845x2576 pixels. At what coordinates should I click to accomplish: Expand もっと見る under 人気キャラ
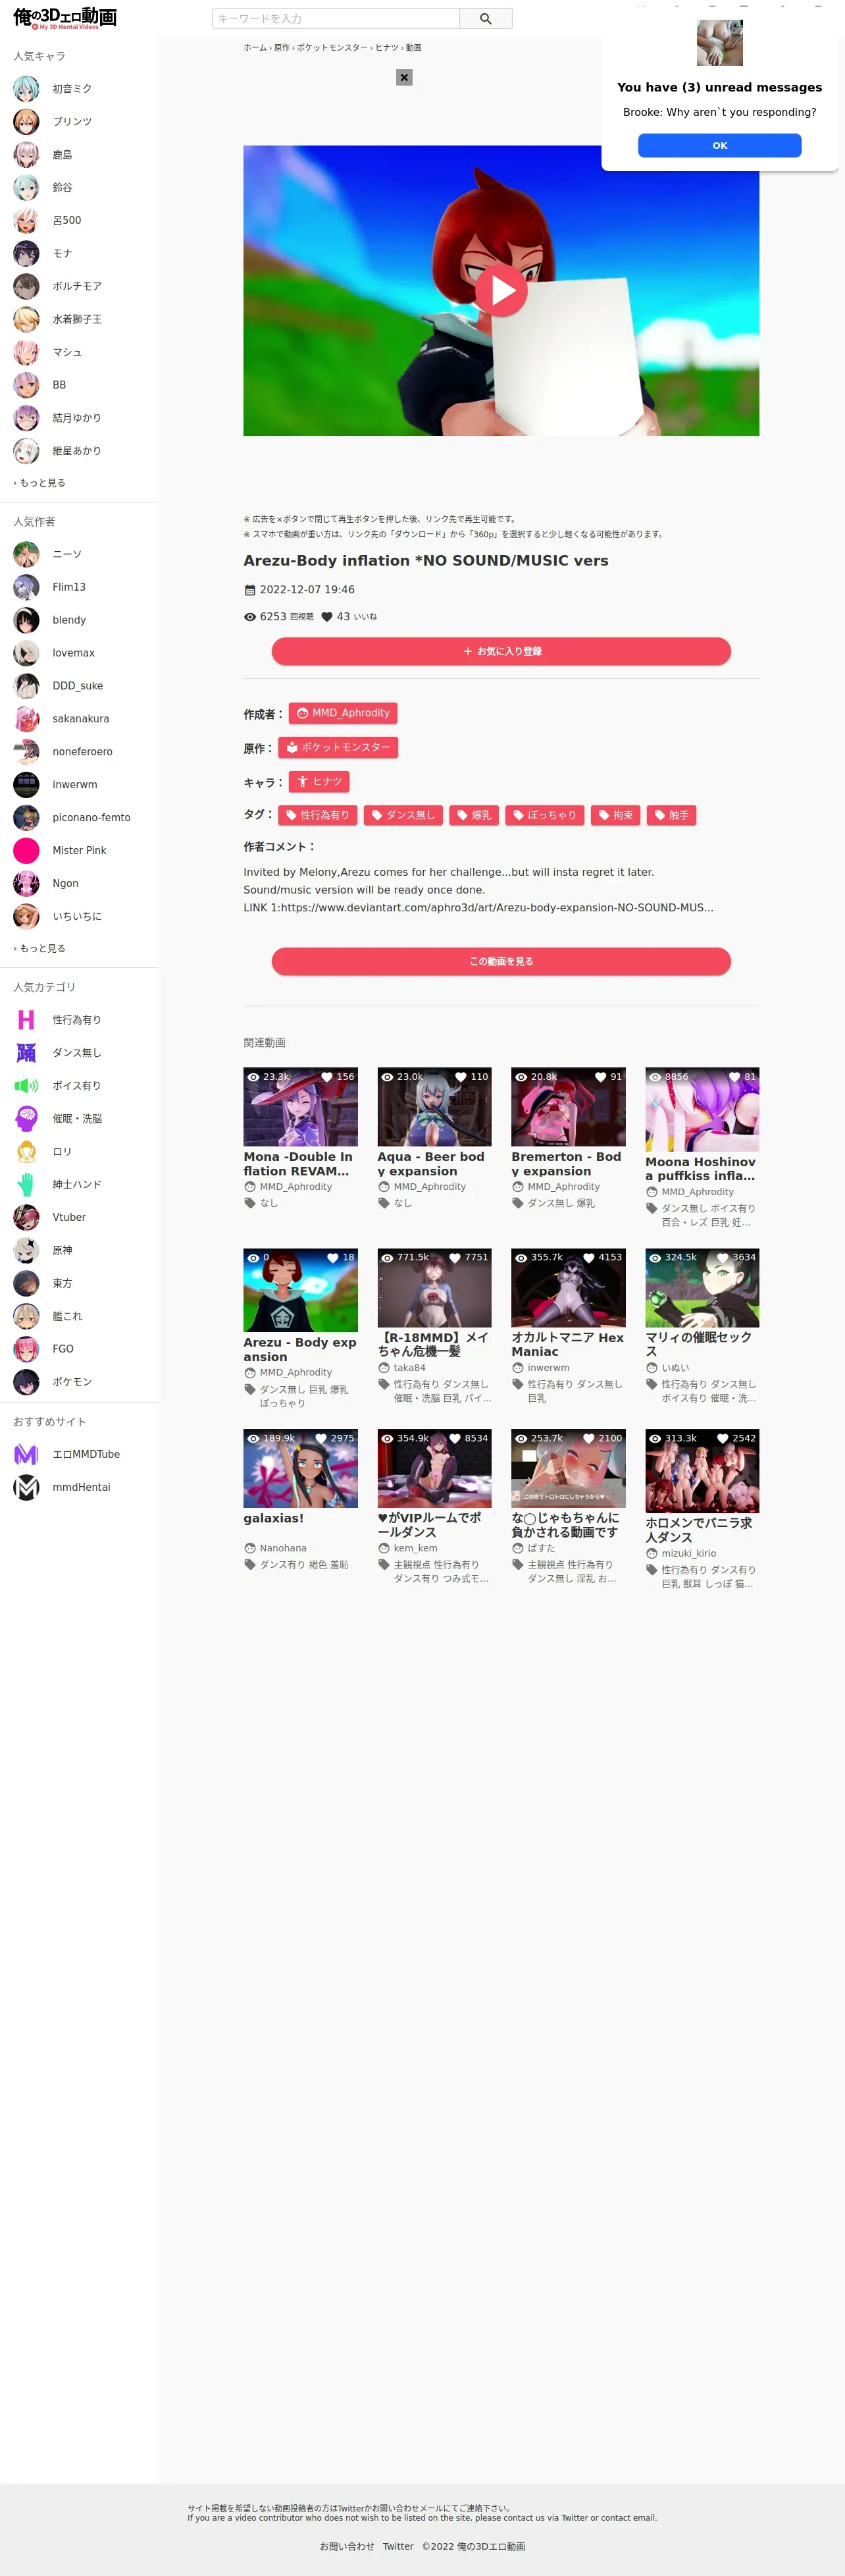click(x=40, y=483)
